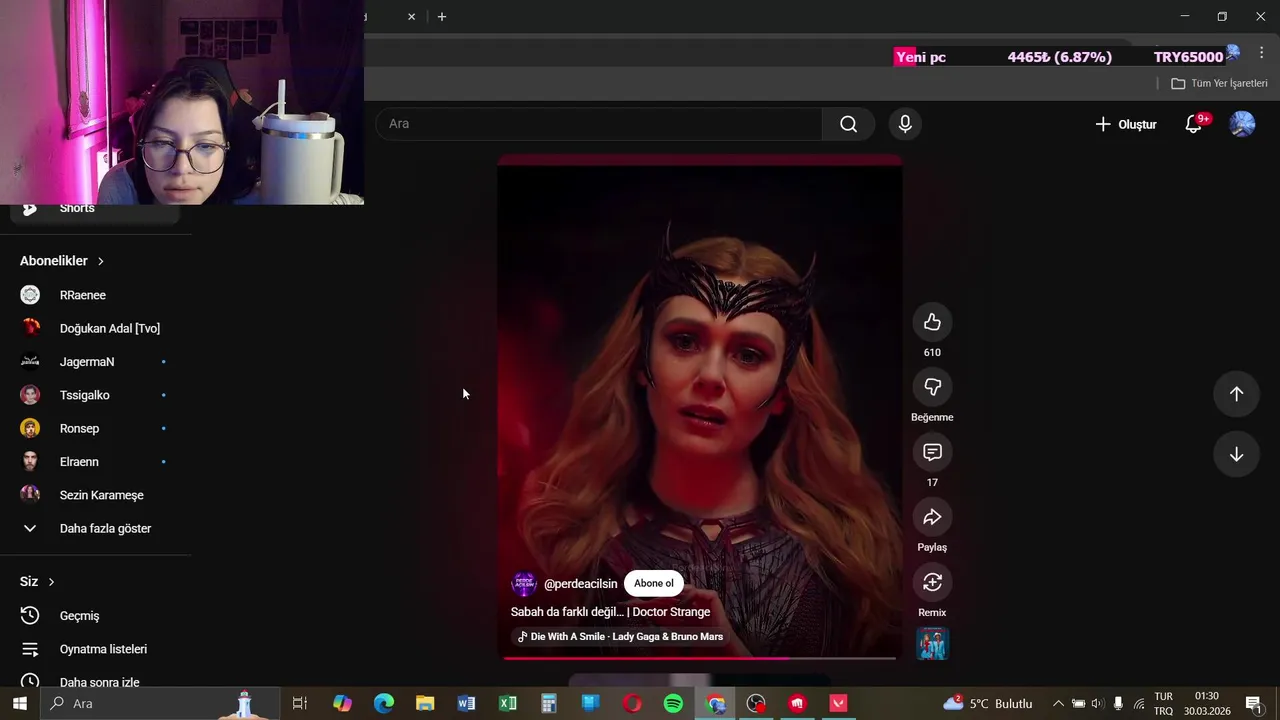Click the YouTube search magnifier button
The image size is (1280, 720).
pyautogui.click(x=848, y=124)
